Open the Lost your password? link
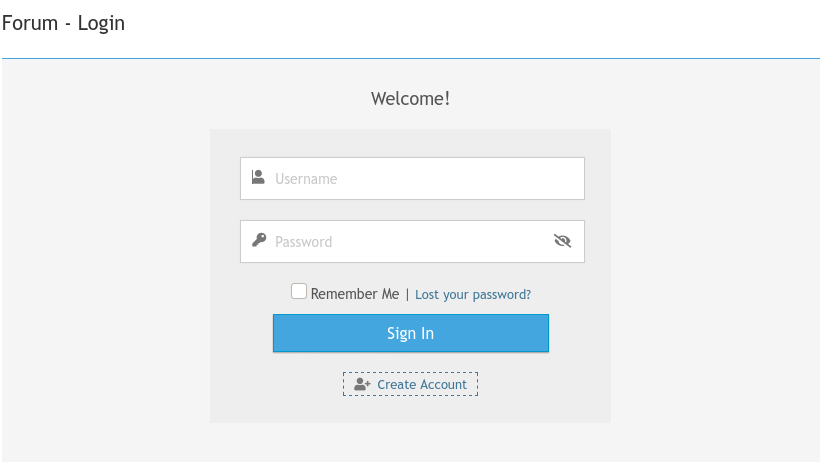This screenshot has width=825, height=462. coord(473,294)
